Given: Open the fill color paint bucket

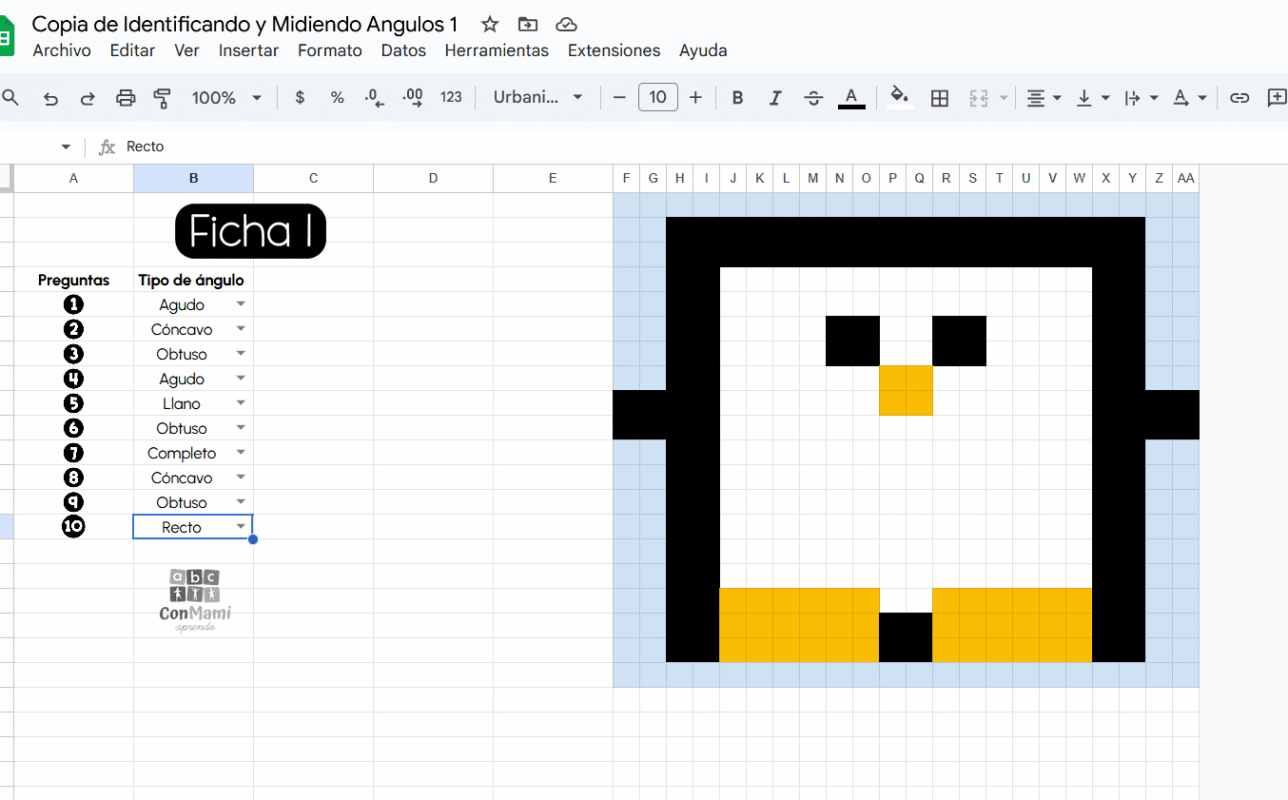Looking at the screenshot, I should pos(899,98).
